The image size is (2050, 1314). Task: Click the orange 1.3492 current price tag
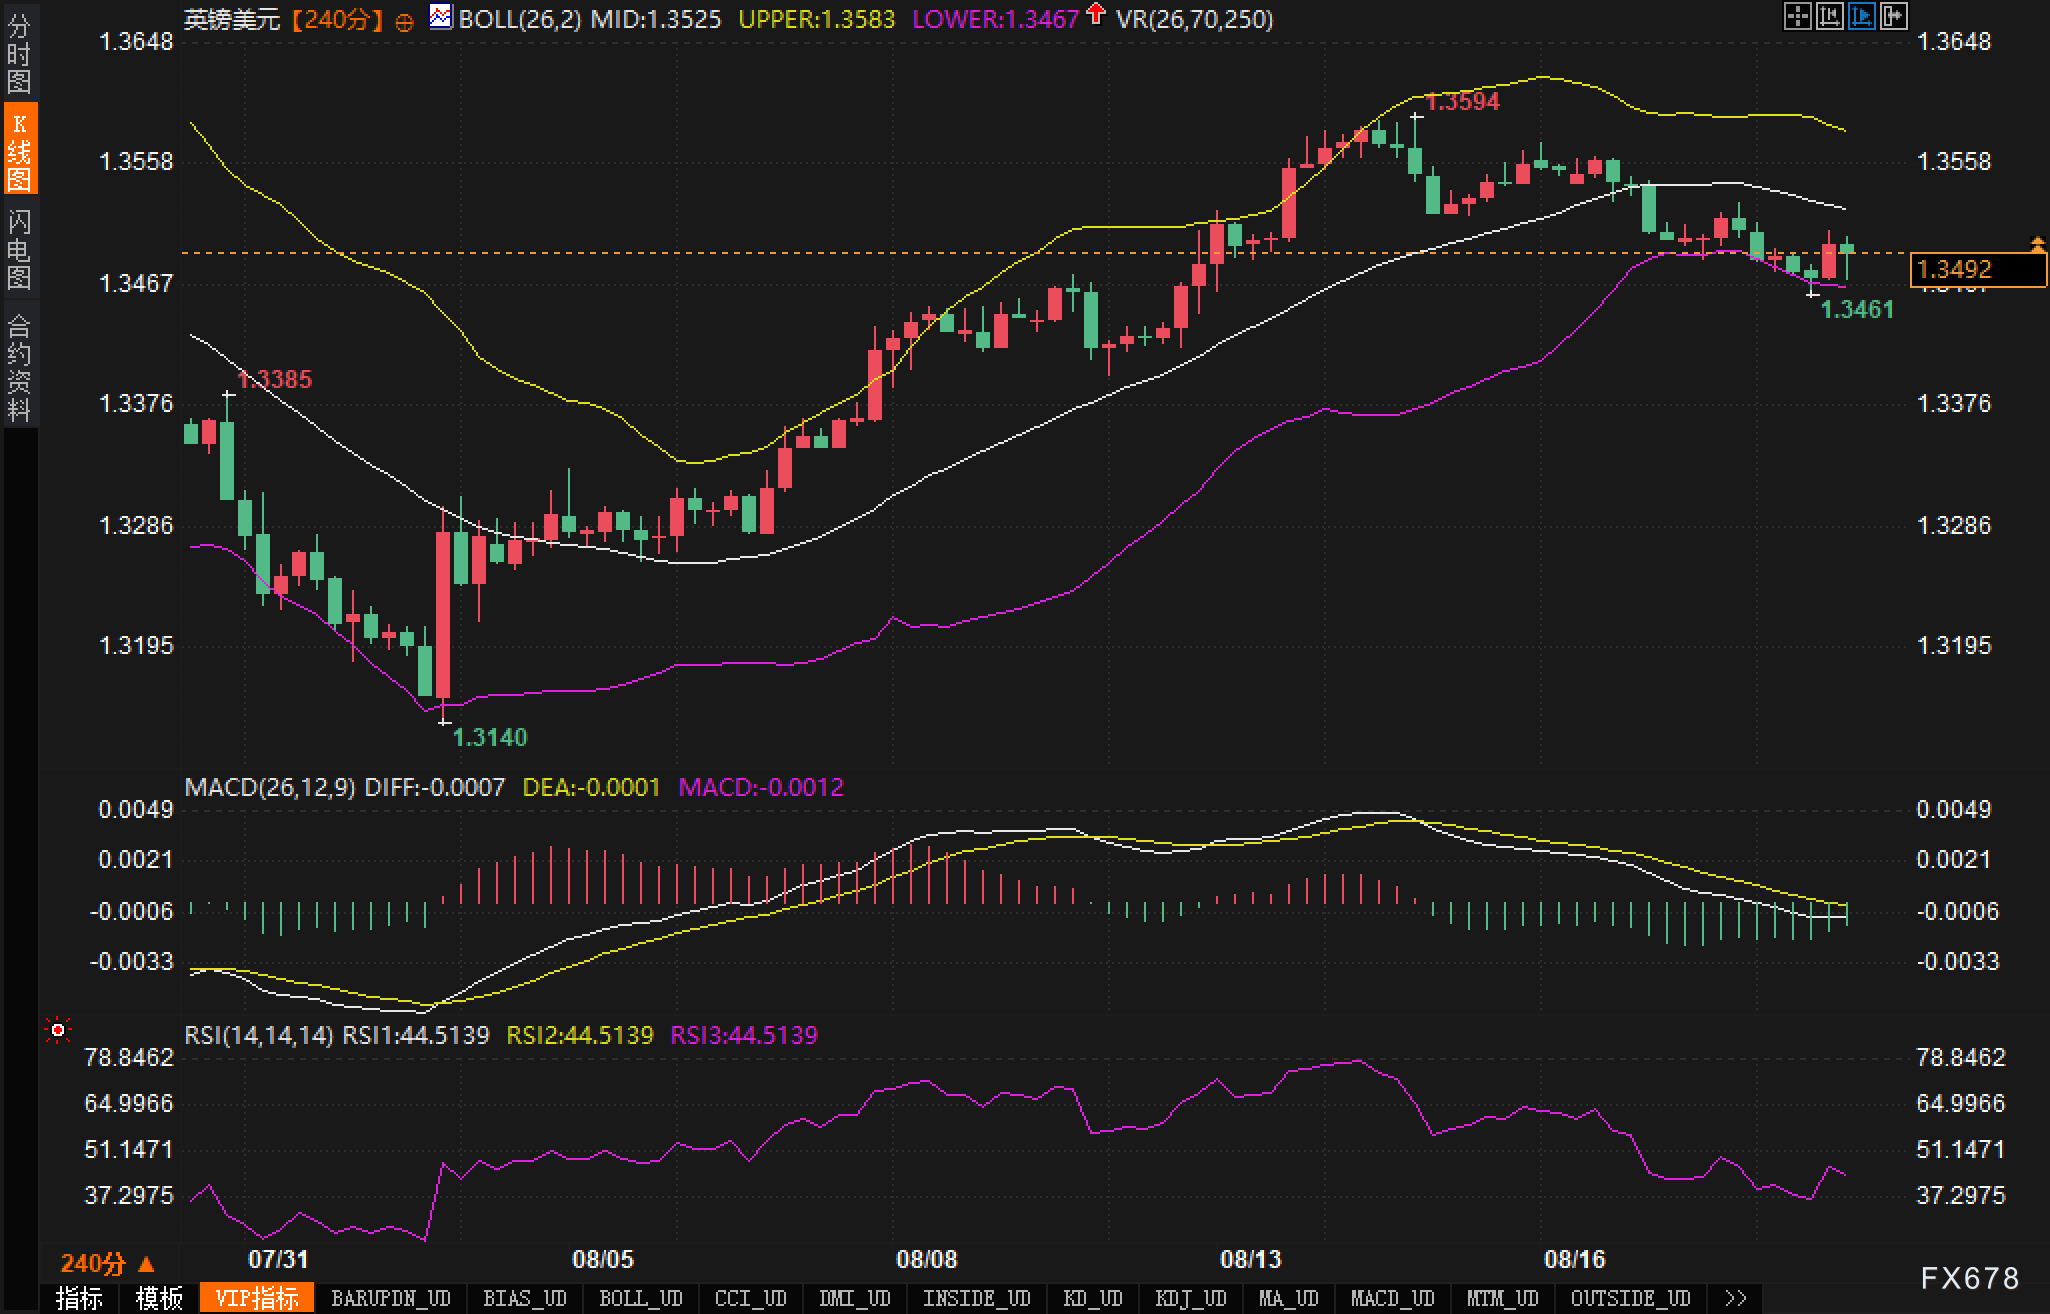coord(1976,270)
